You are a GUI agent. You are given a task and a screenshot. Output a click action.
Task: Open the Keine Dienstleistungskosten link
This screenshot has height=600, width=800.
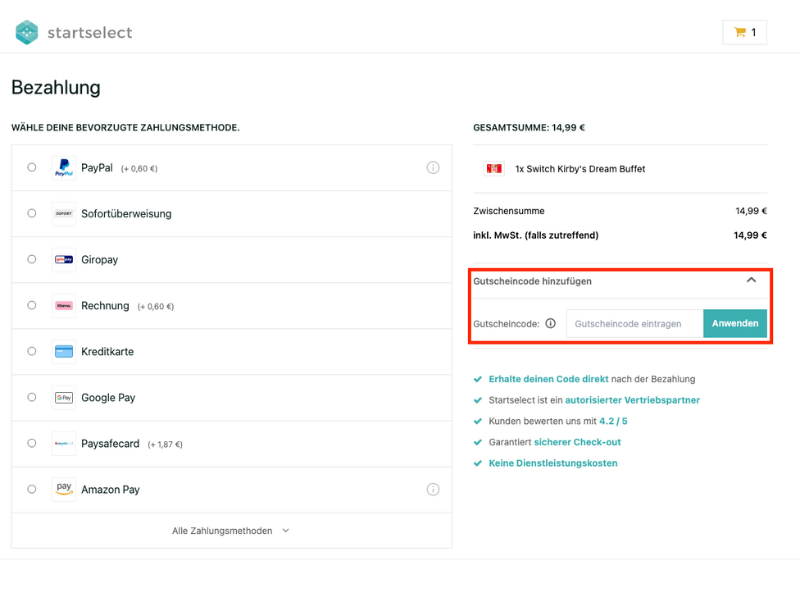[553, 463]
